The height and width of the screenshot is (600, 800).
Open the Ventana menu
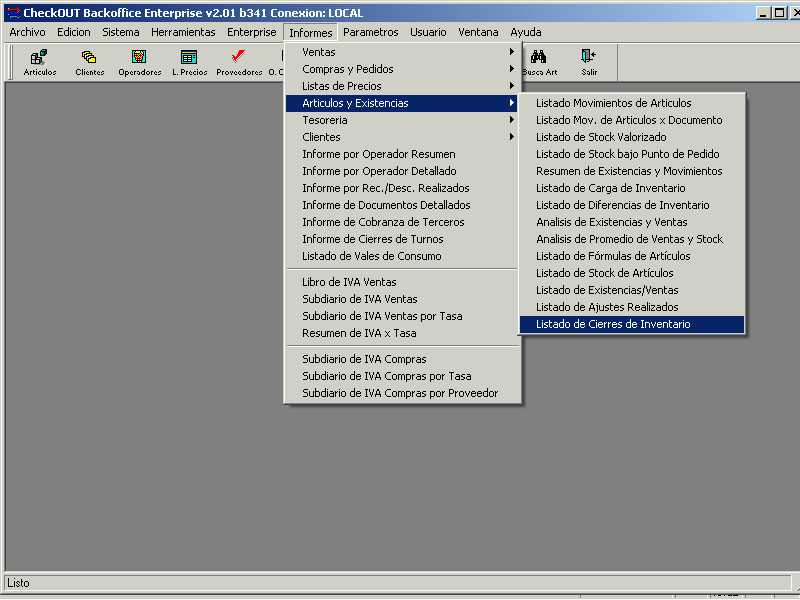(x=478, y=32)
